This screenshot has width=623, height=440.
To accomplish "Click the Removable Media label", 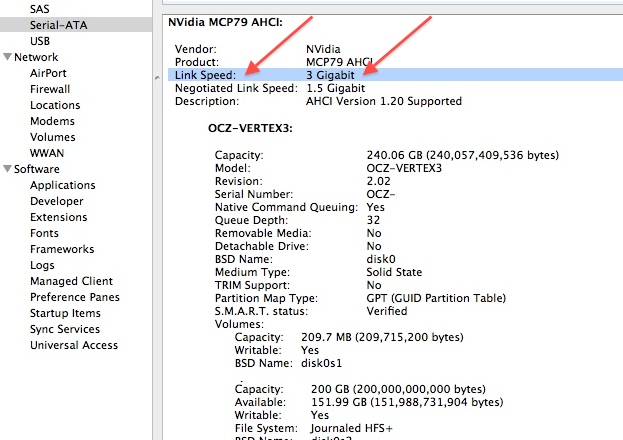I will tap(263, 233).
